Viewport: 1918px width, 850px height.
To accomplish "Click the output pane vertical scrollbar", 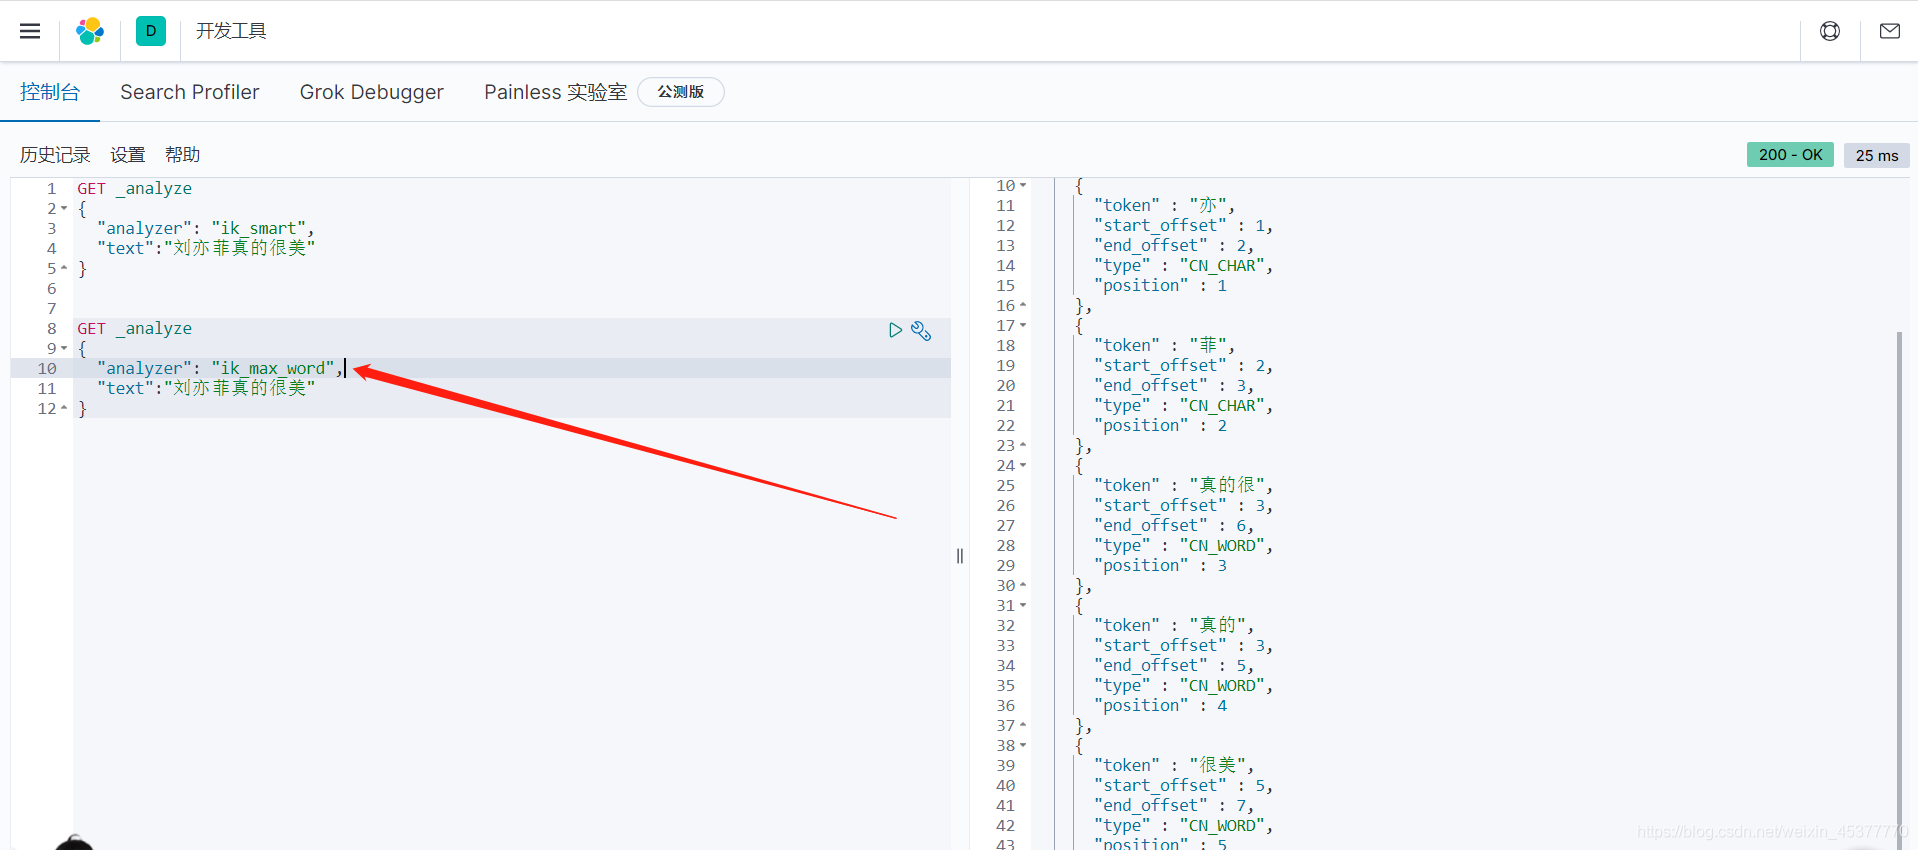I will [x=1899, y=590].
